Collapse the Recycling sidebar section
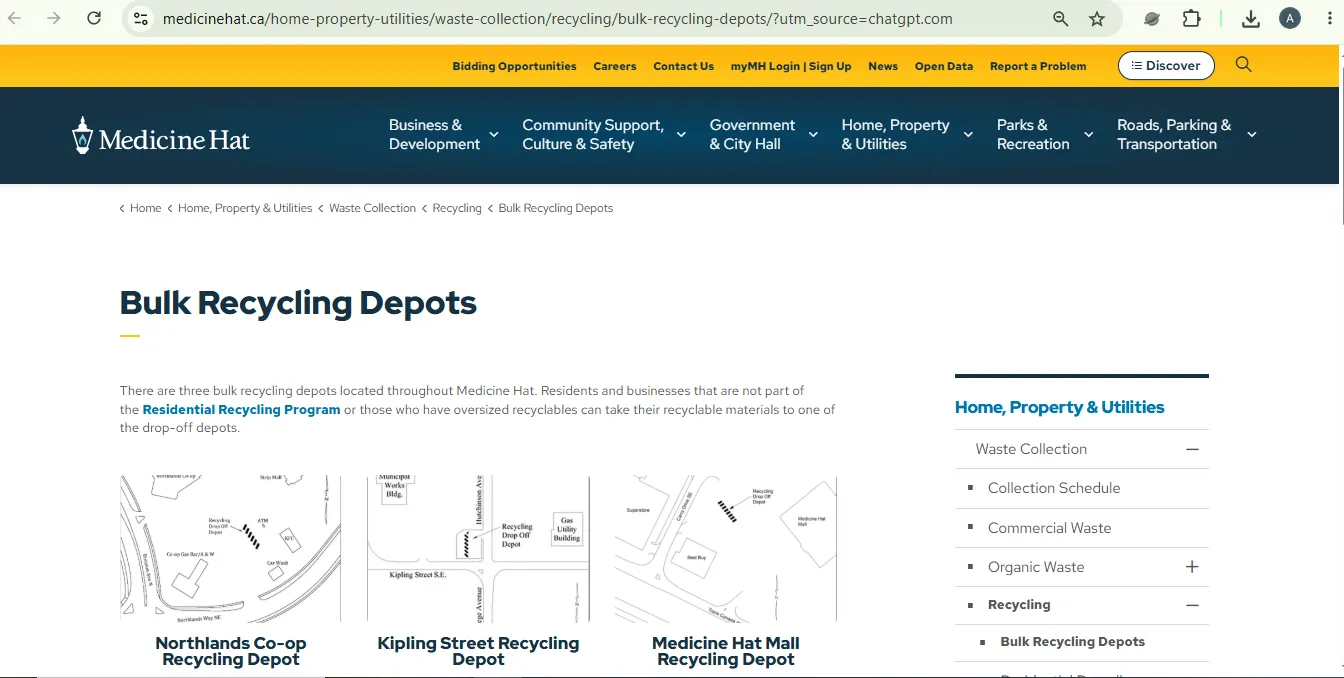Screen dimensions: 1344x678 click(1192, 605)
